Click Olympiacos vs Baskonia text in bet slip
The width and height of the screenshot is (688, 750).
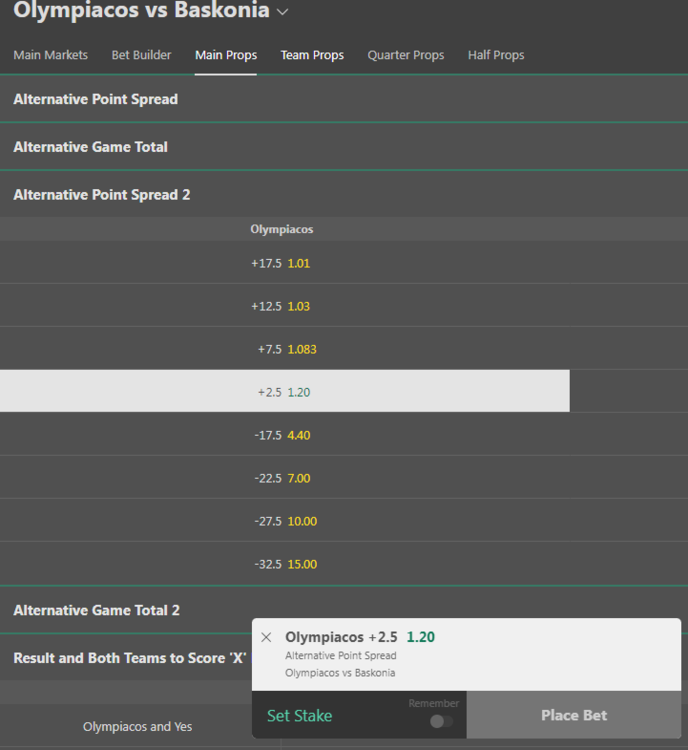[340, 673]
